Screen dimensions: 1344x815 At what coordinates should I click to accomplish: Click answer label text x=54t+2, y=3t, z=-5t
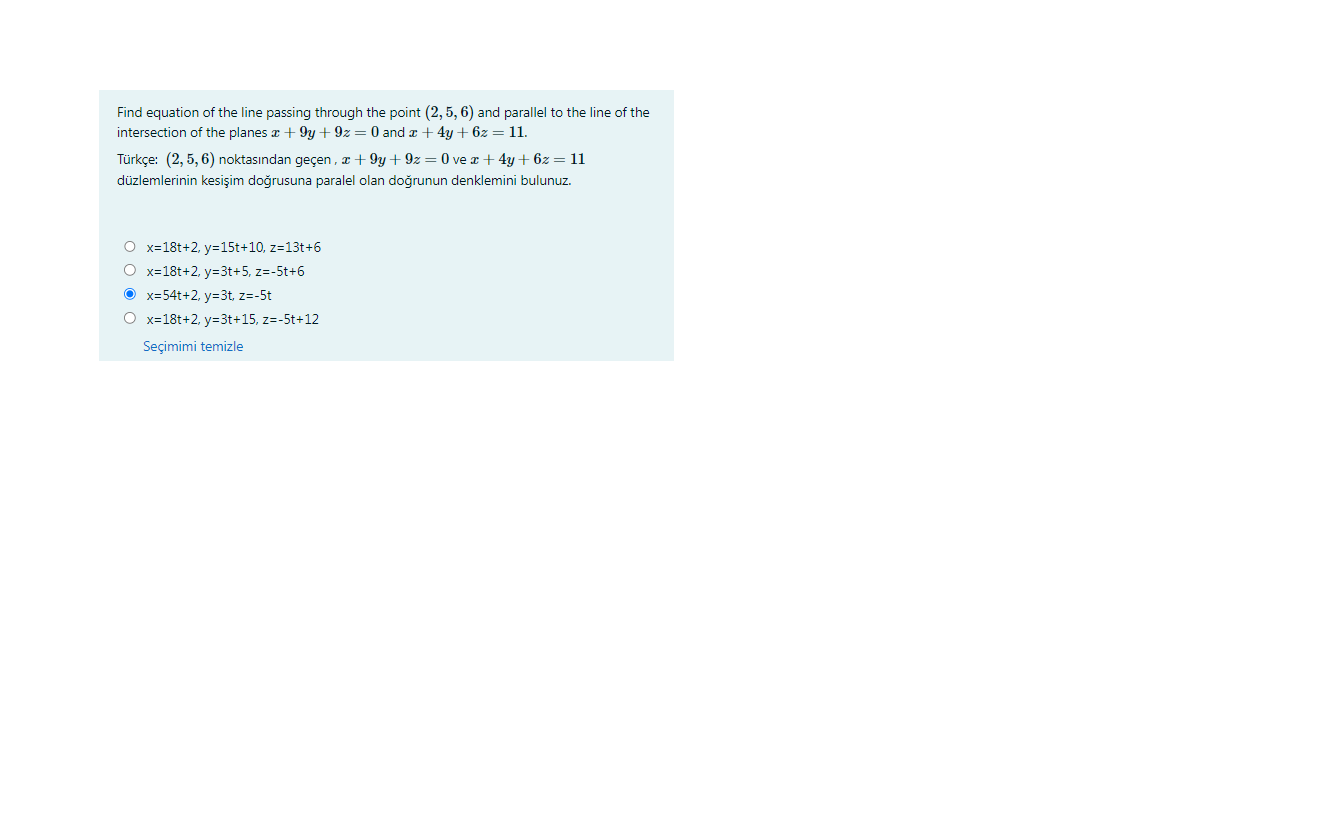[209, 295]
